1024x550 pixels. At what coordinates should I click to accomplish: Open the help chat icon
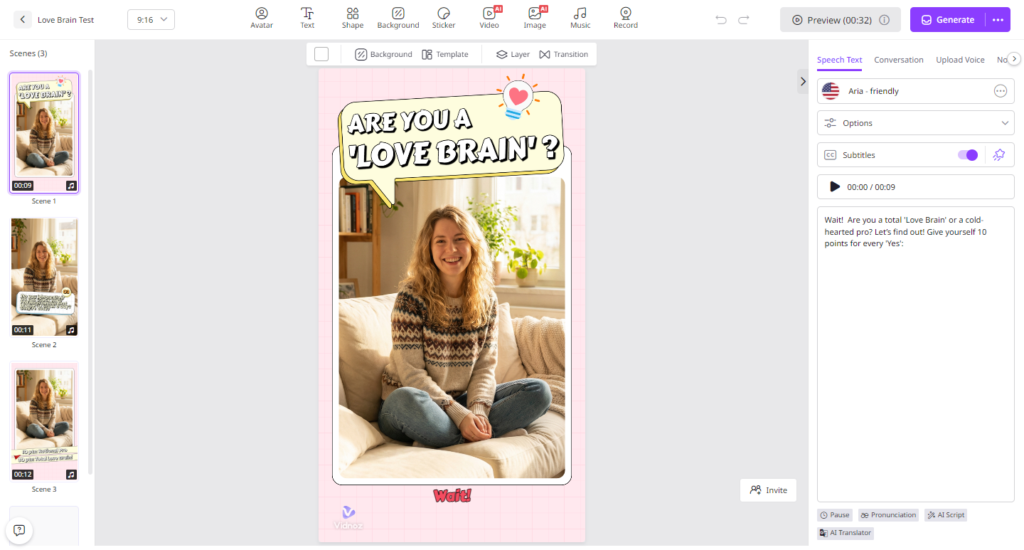coord(19,530)
